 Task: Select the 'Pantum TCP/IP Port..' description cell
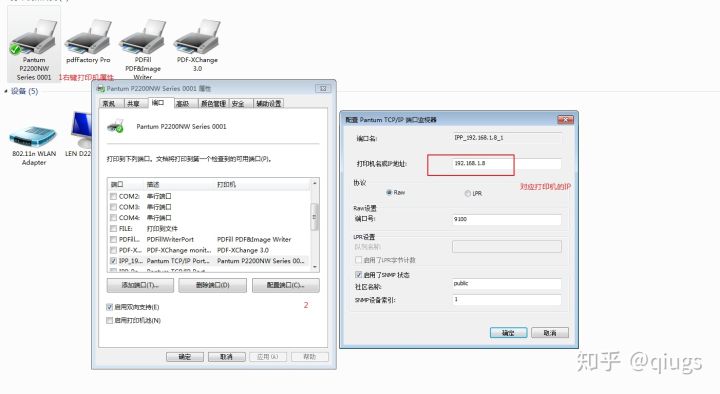pyautogui.click(x=178, y=261)
